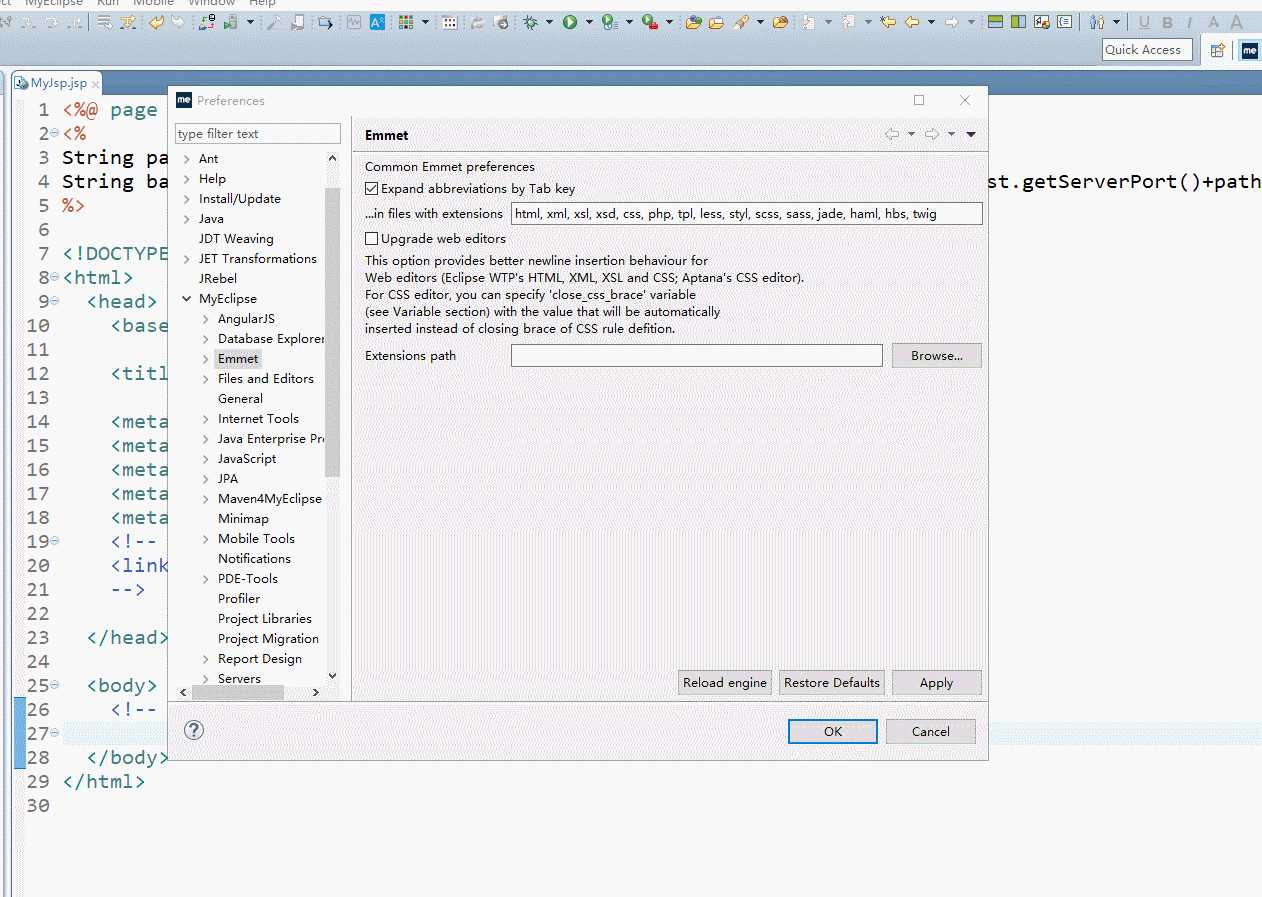Click the two-people icon in toolbar
This screenshot has height=897, width=1262.
pyautogui.click(x=1097, y=22)
